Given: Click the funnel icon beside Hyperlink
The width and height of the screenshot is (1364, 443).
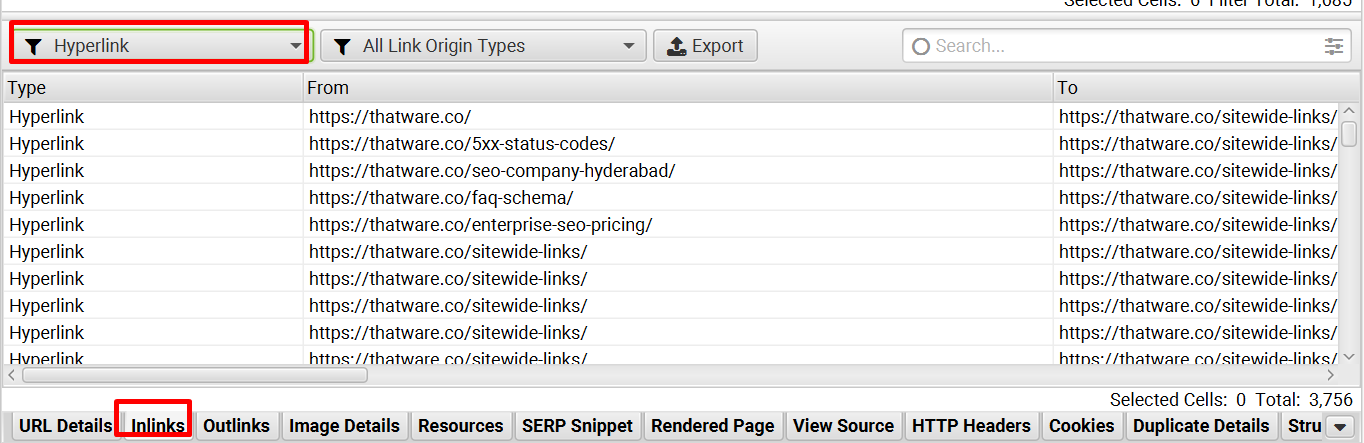Looking at the screenshot, I should (x=33, y=46).
